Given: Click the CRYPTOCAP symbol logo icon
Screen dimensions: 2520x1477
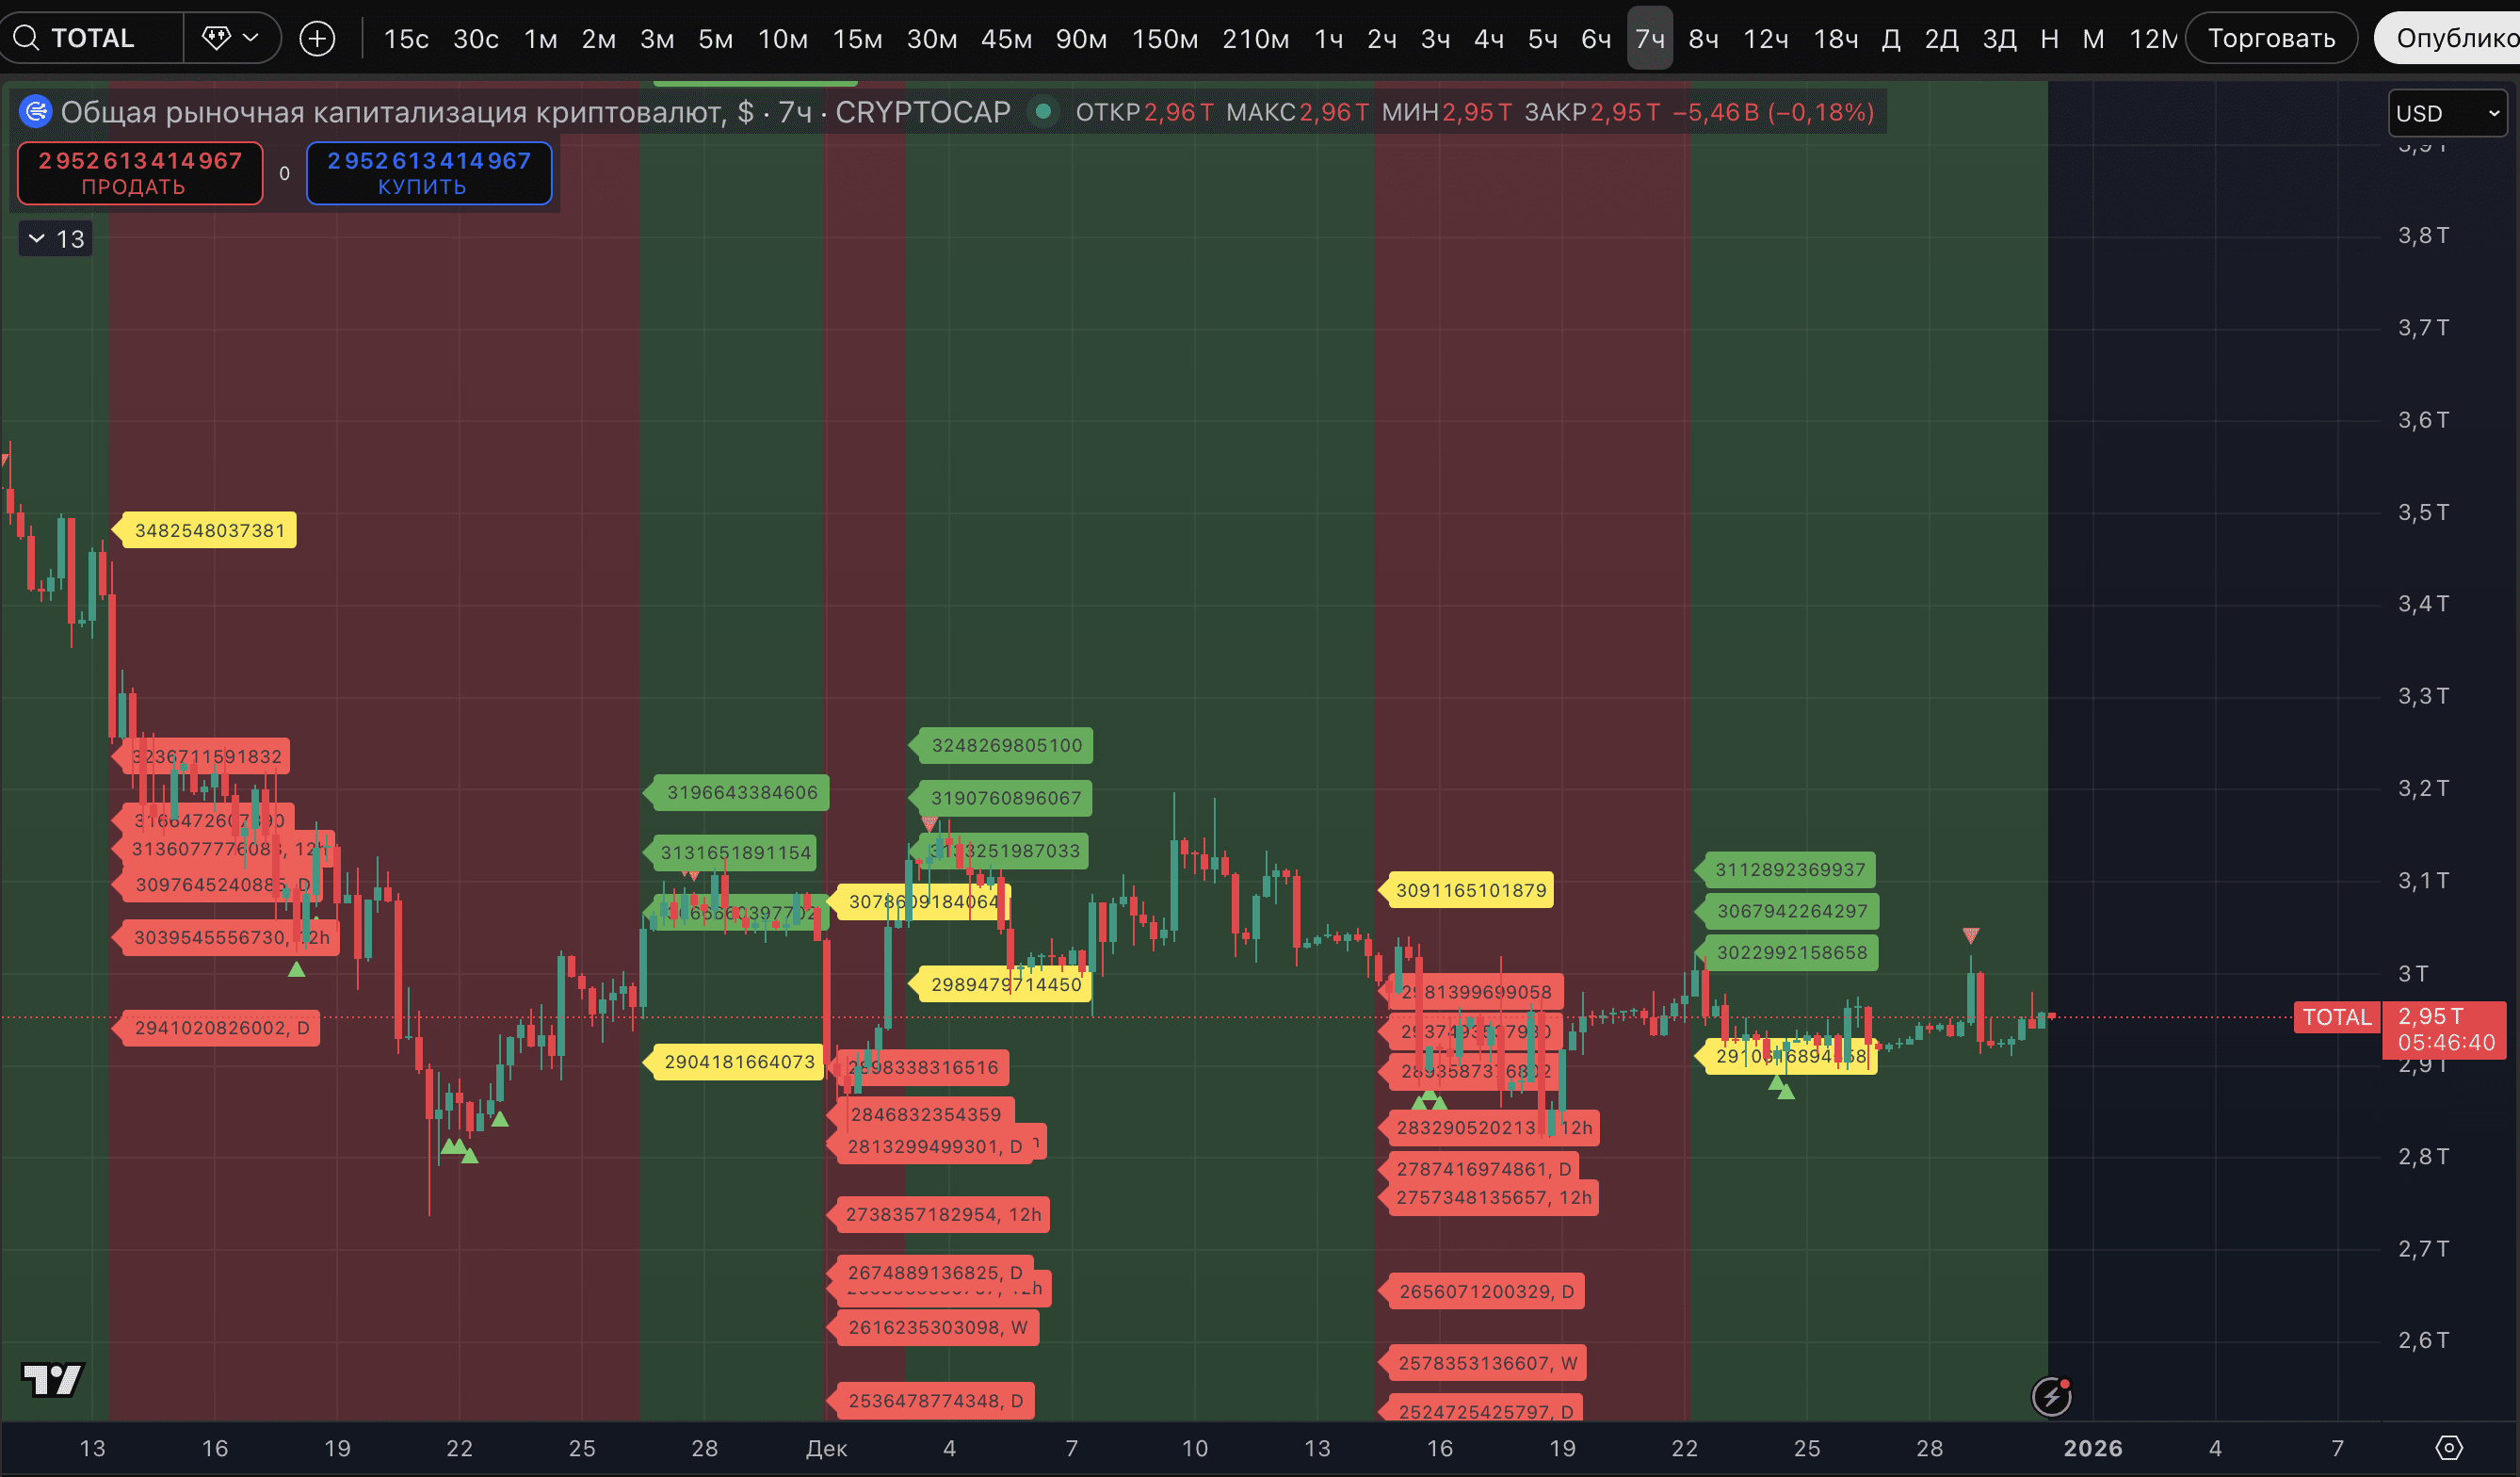Looking at the screenshot, I should pyautogui.click(x=36, y=112).
